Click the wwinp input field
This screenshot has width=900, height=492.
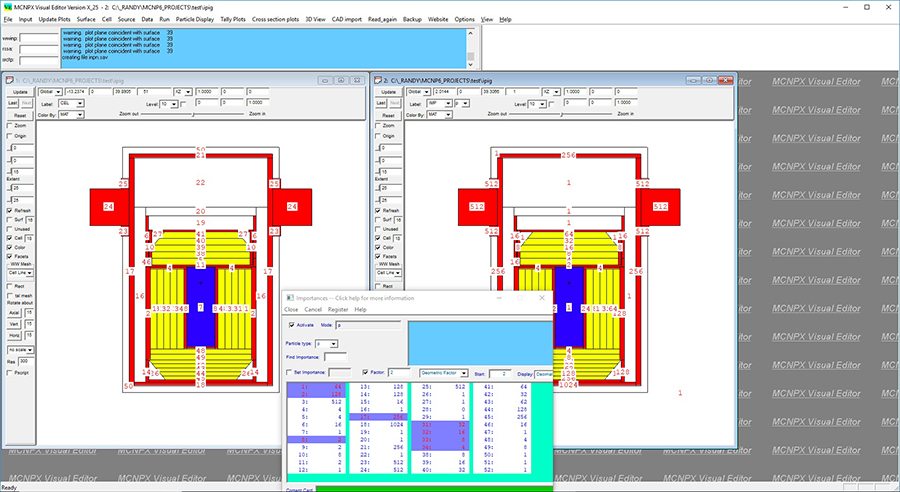[38, 38]
